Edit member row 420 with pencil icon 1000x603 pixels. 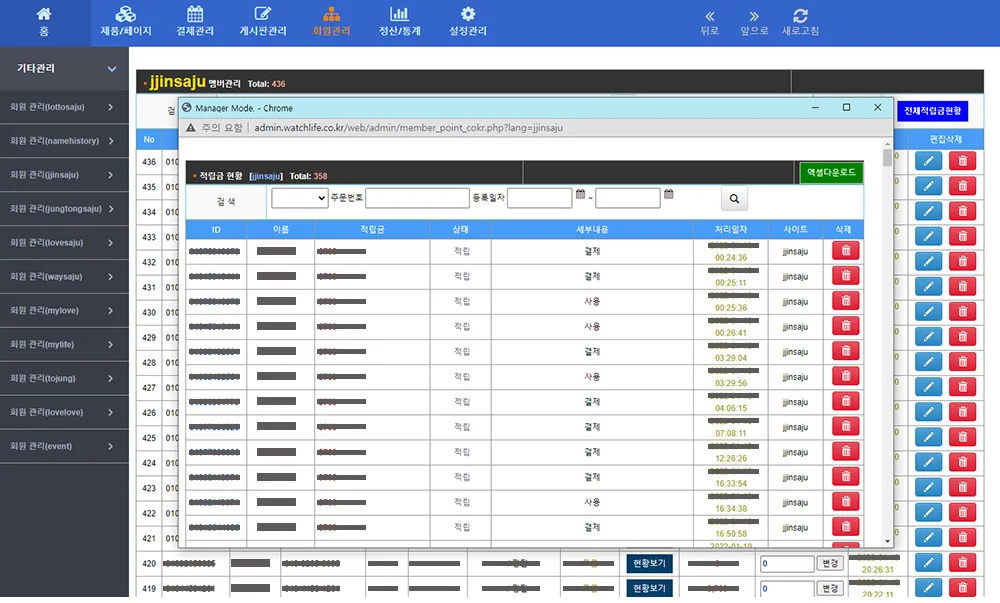[929, 562]
